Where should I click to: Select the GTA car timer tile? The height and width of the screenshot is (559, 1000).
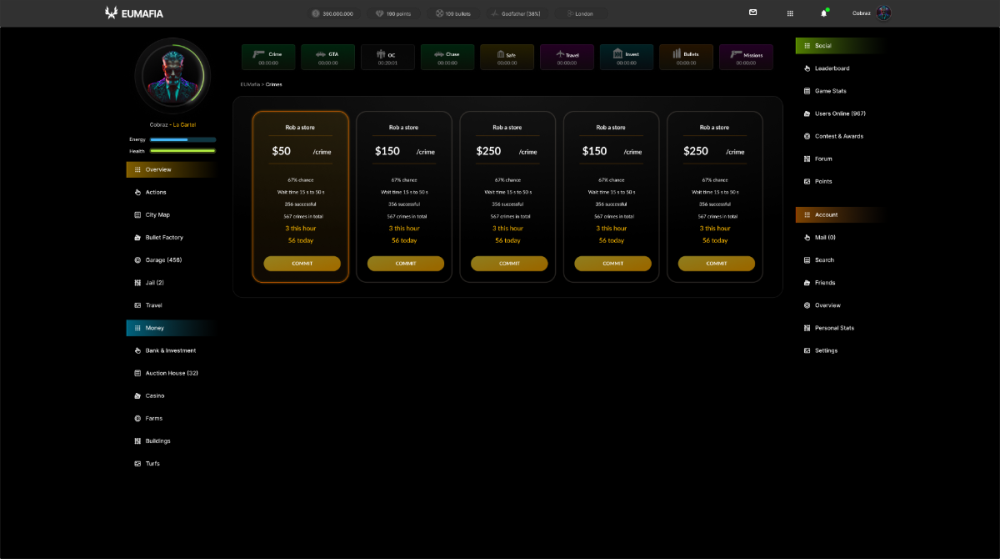(x=327, y=57)
